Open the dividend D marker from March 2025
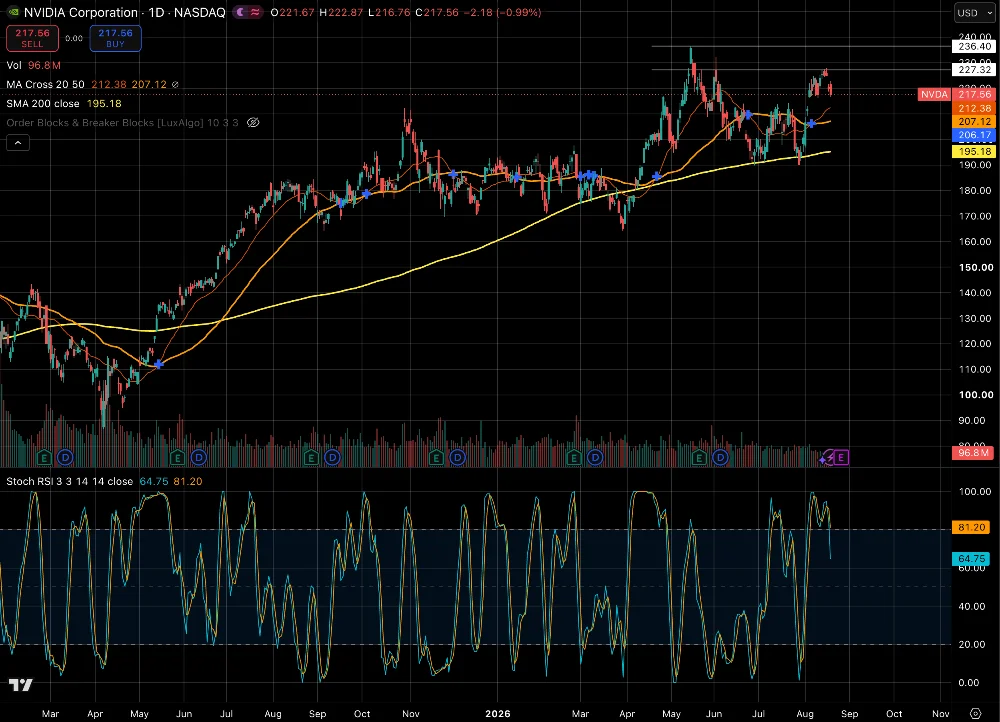 coord(65,457)
